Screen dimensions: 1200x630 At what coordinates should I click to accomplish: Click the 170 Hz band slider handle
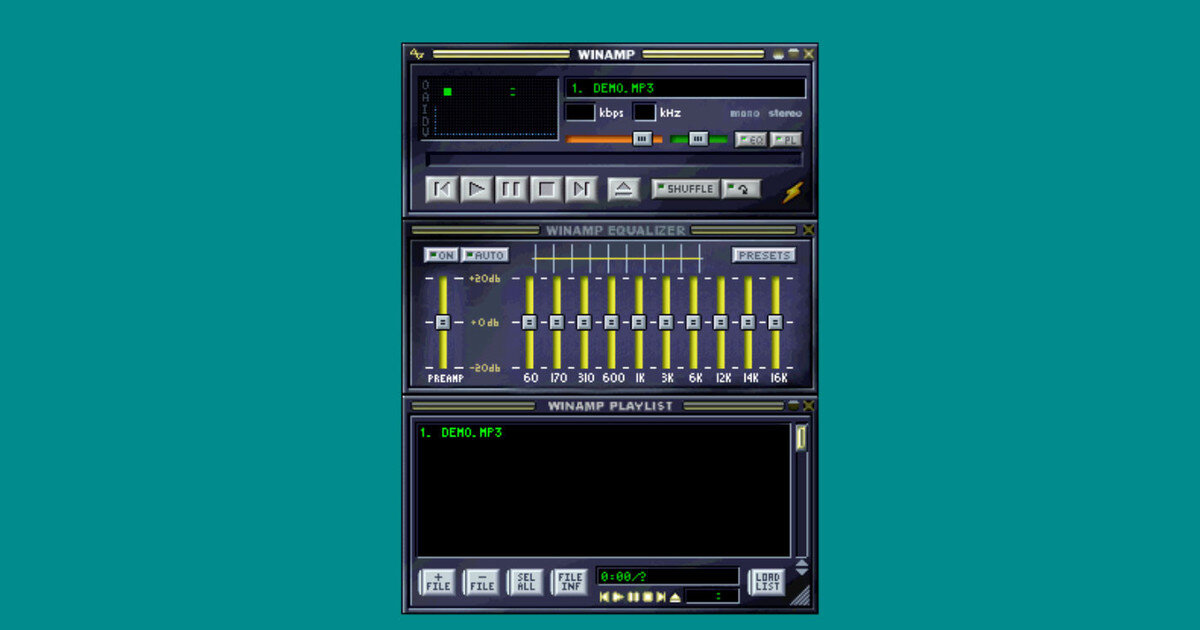pyautogui.click(x=557, y=323)
